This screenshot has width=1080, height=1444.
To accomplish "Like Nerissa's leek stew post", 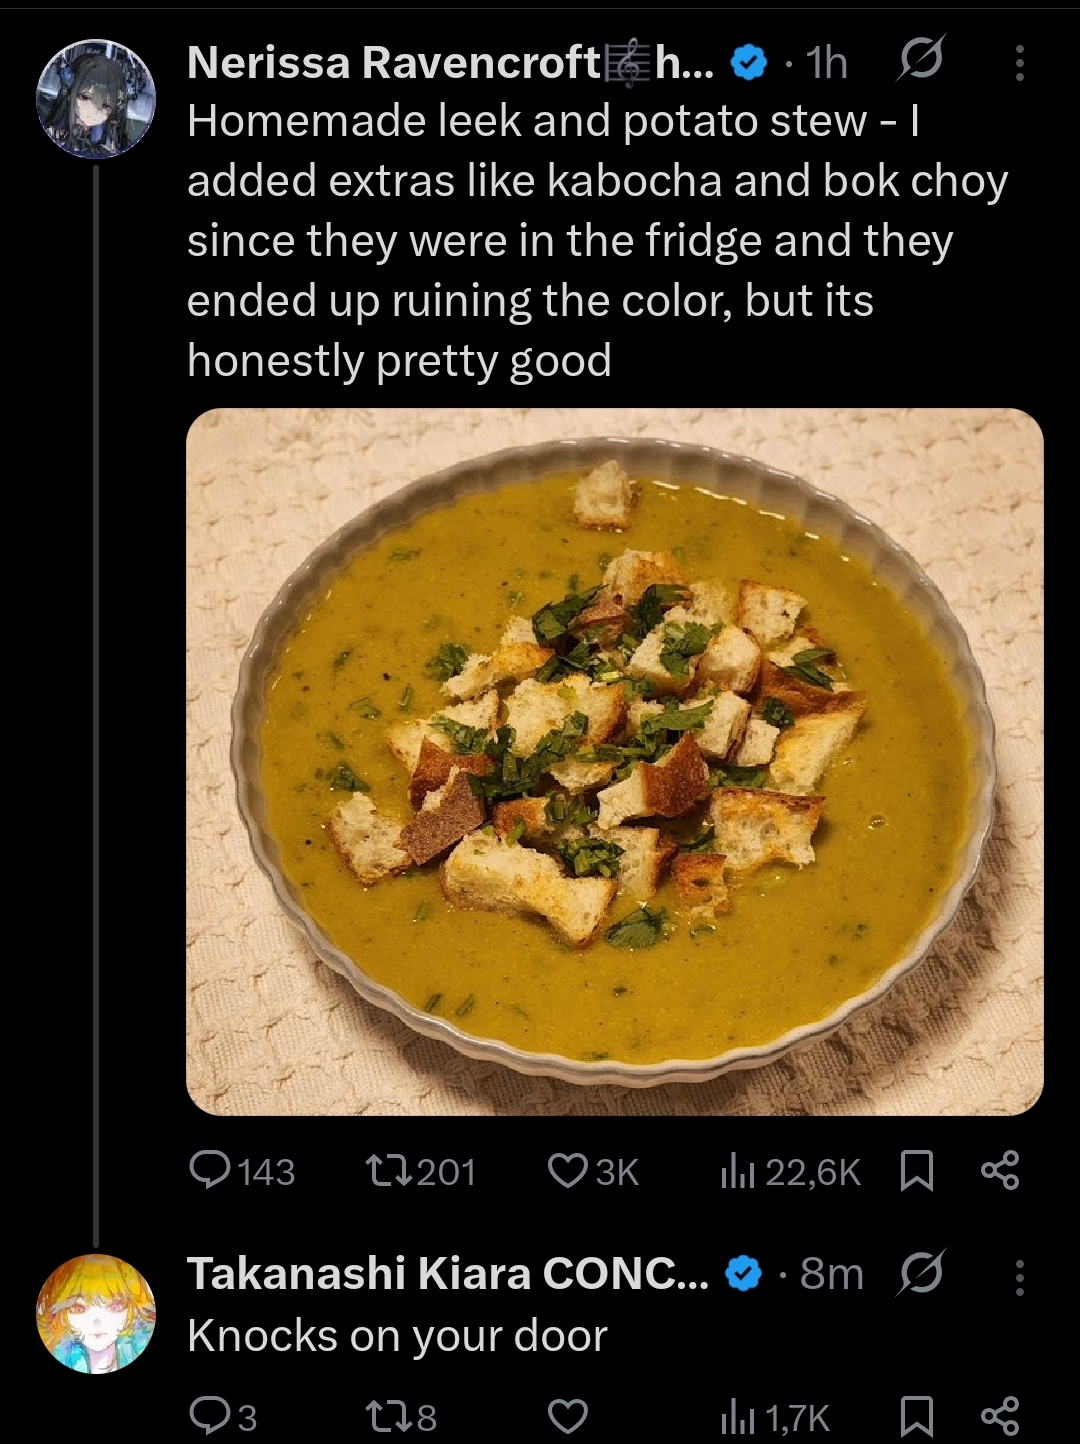I will click(568, 1170).
